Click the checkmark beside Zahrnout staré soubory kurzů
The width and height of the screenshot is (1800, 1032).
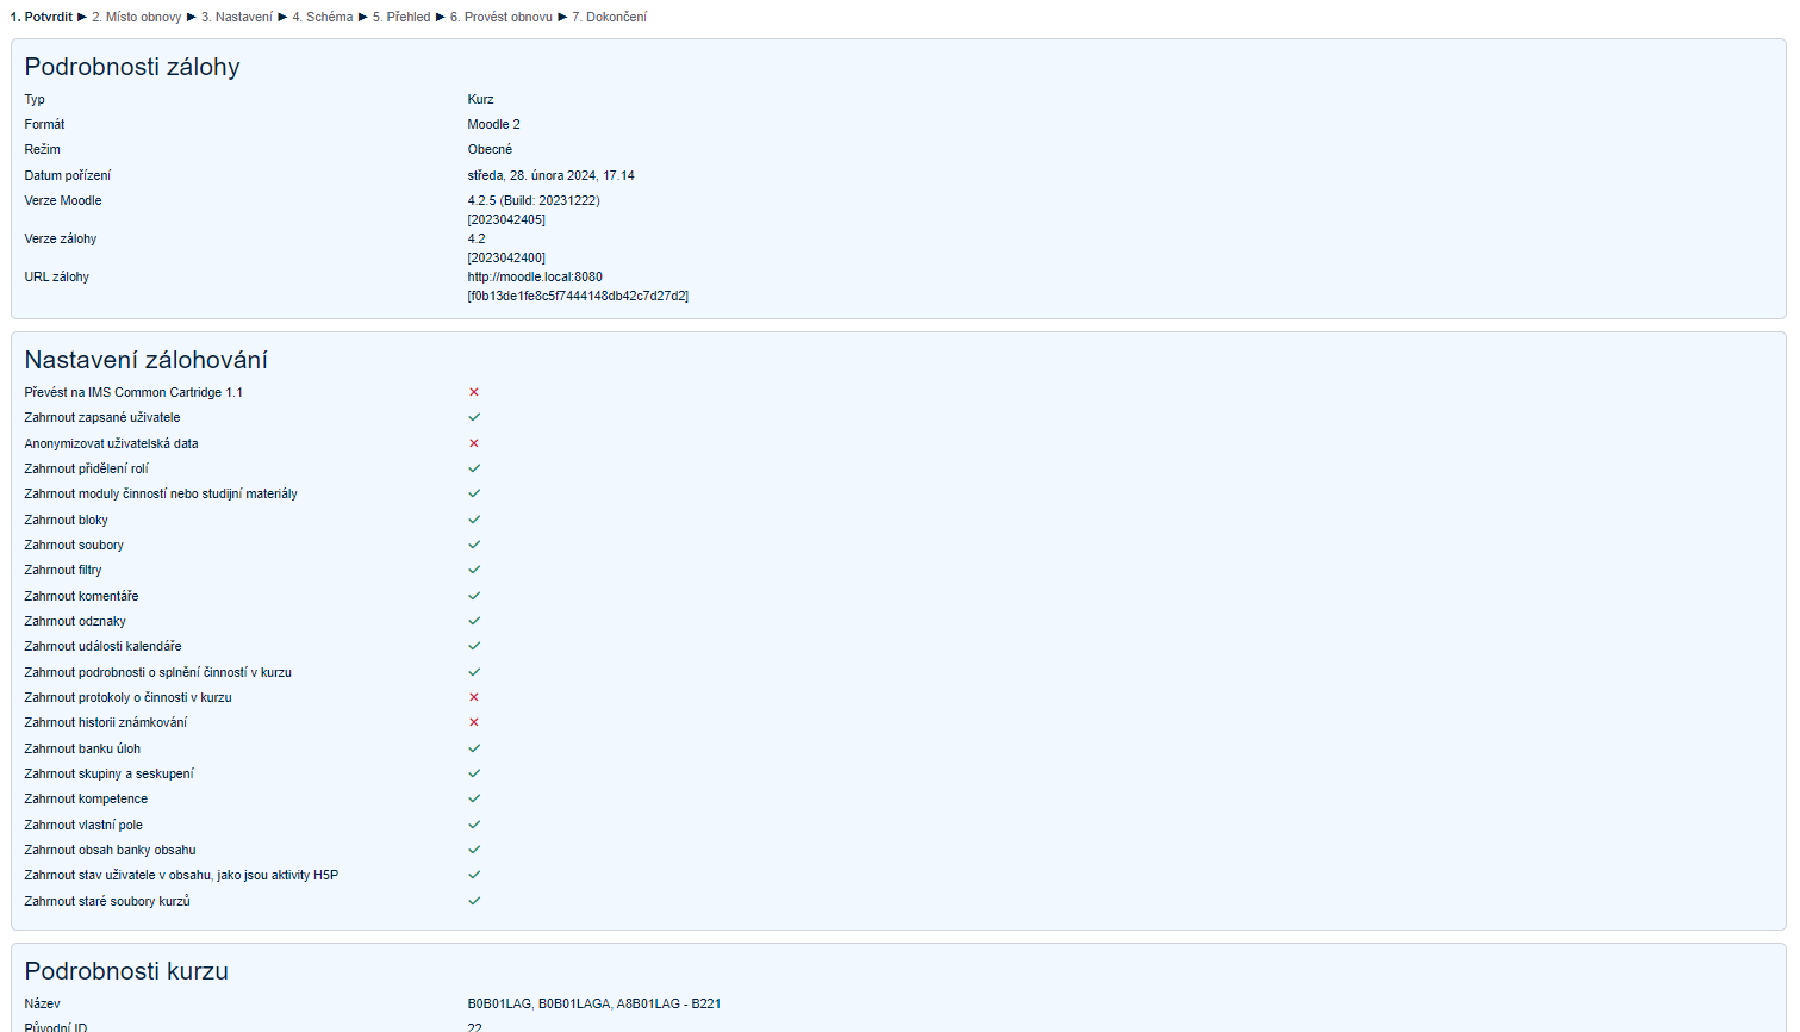pos(474,900)
